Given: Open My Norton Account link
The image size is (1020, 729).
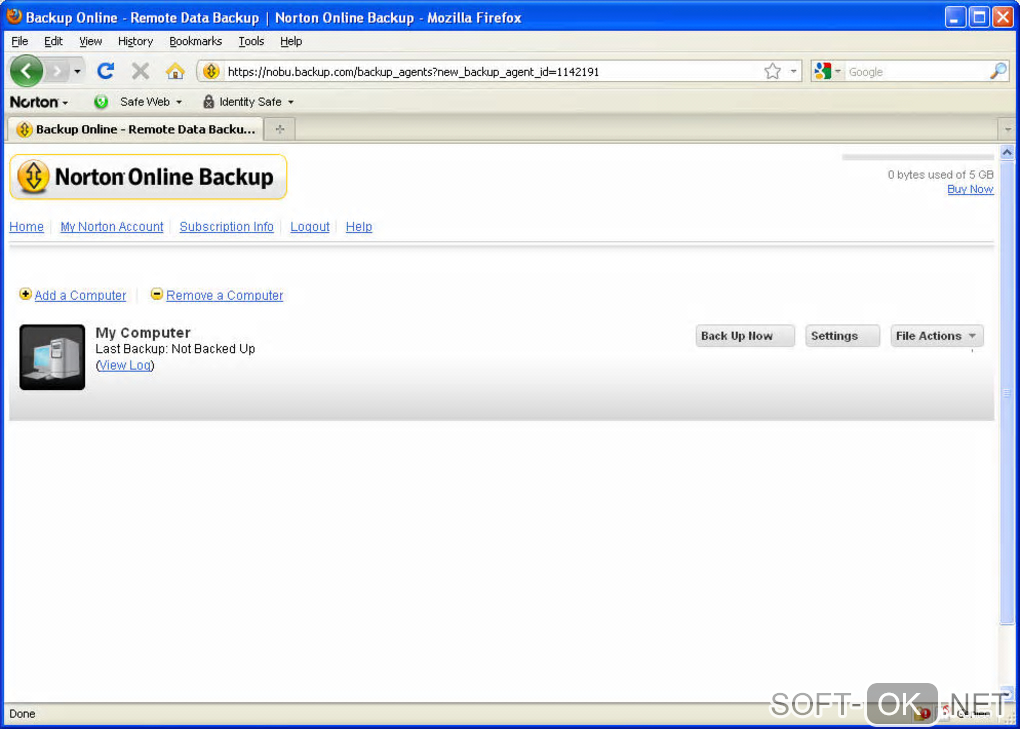Looking at the screenshot, I should coord(112,226).
